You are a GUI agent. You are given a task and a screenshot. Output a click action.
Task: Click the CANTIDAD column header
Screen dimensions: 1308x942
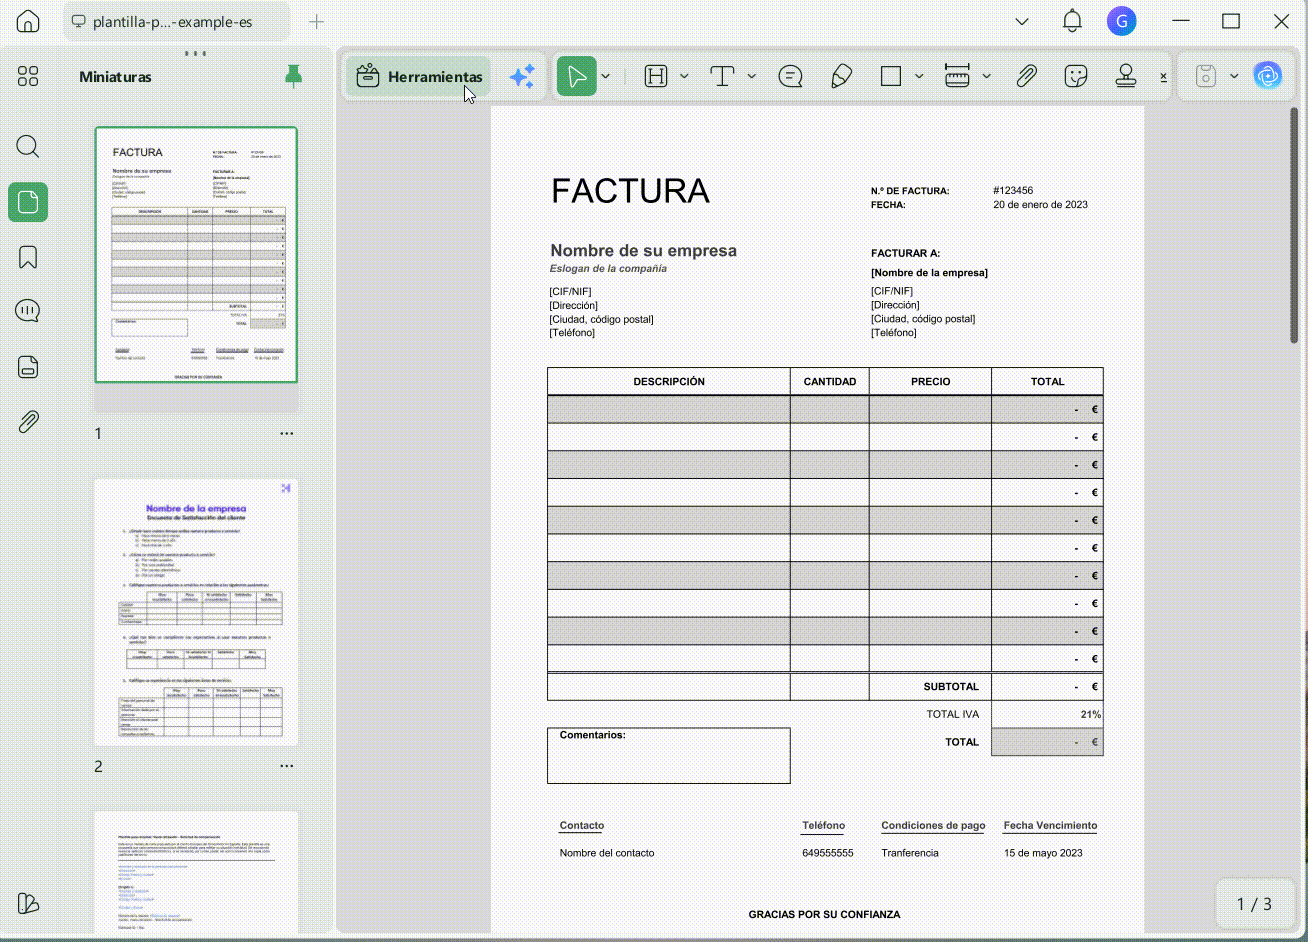830,382
